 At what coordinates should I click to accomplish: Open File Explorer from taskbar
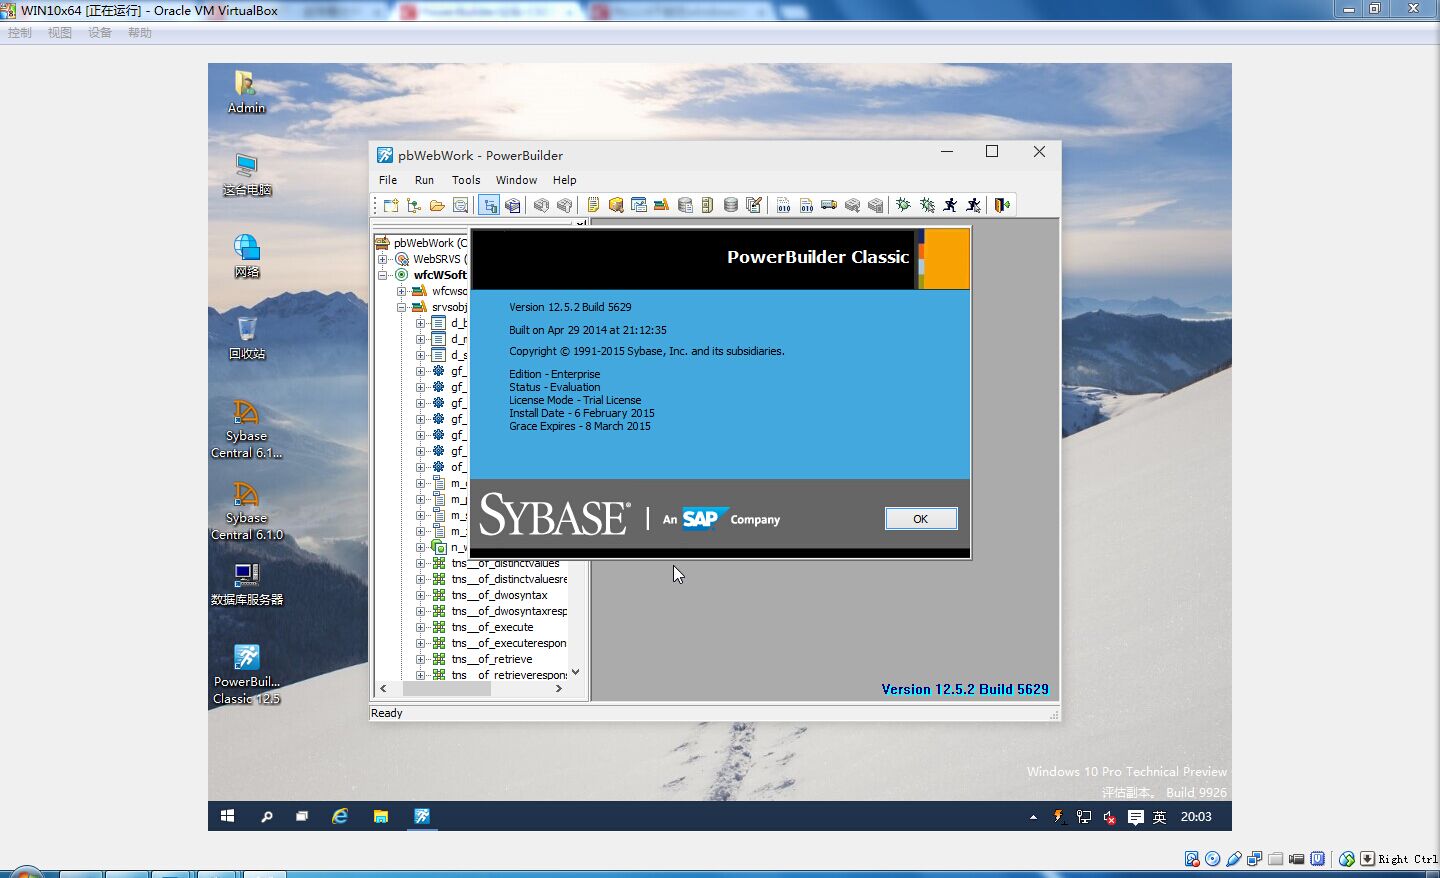(x=380, y=816)
